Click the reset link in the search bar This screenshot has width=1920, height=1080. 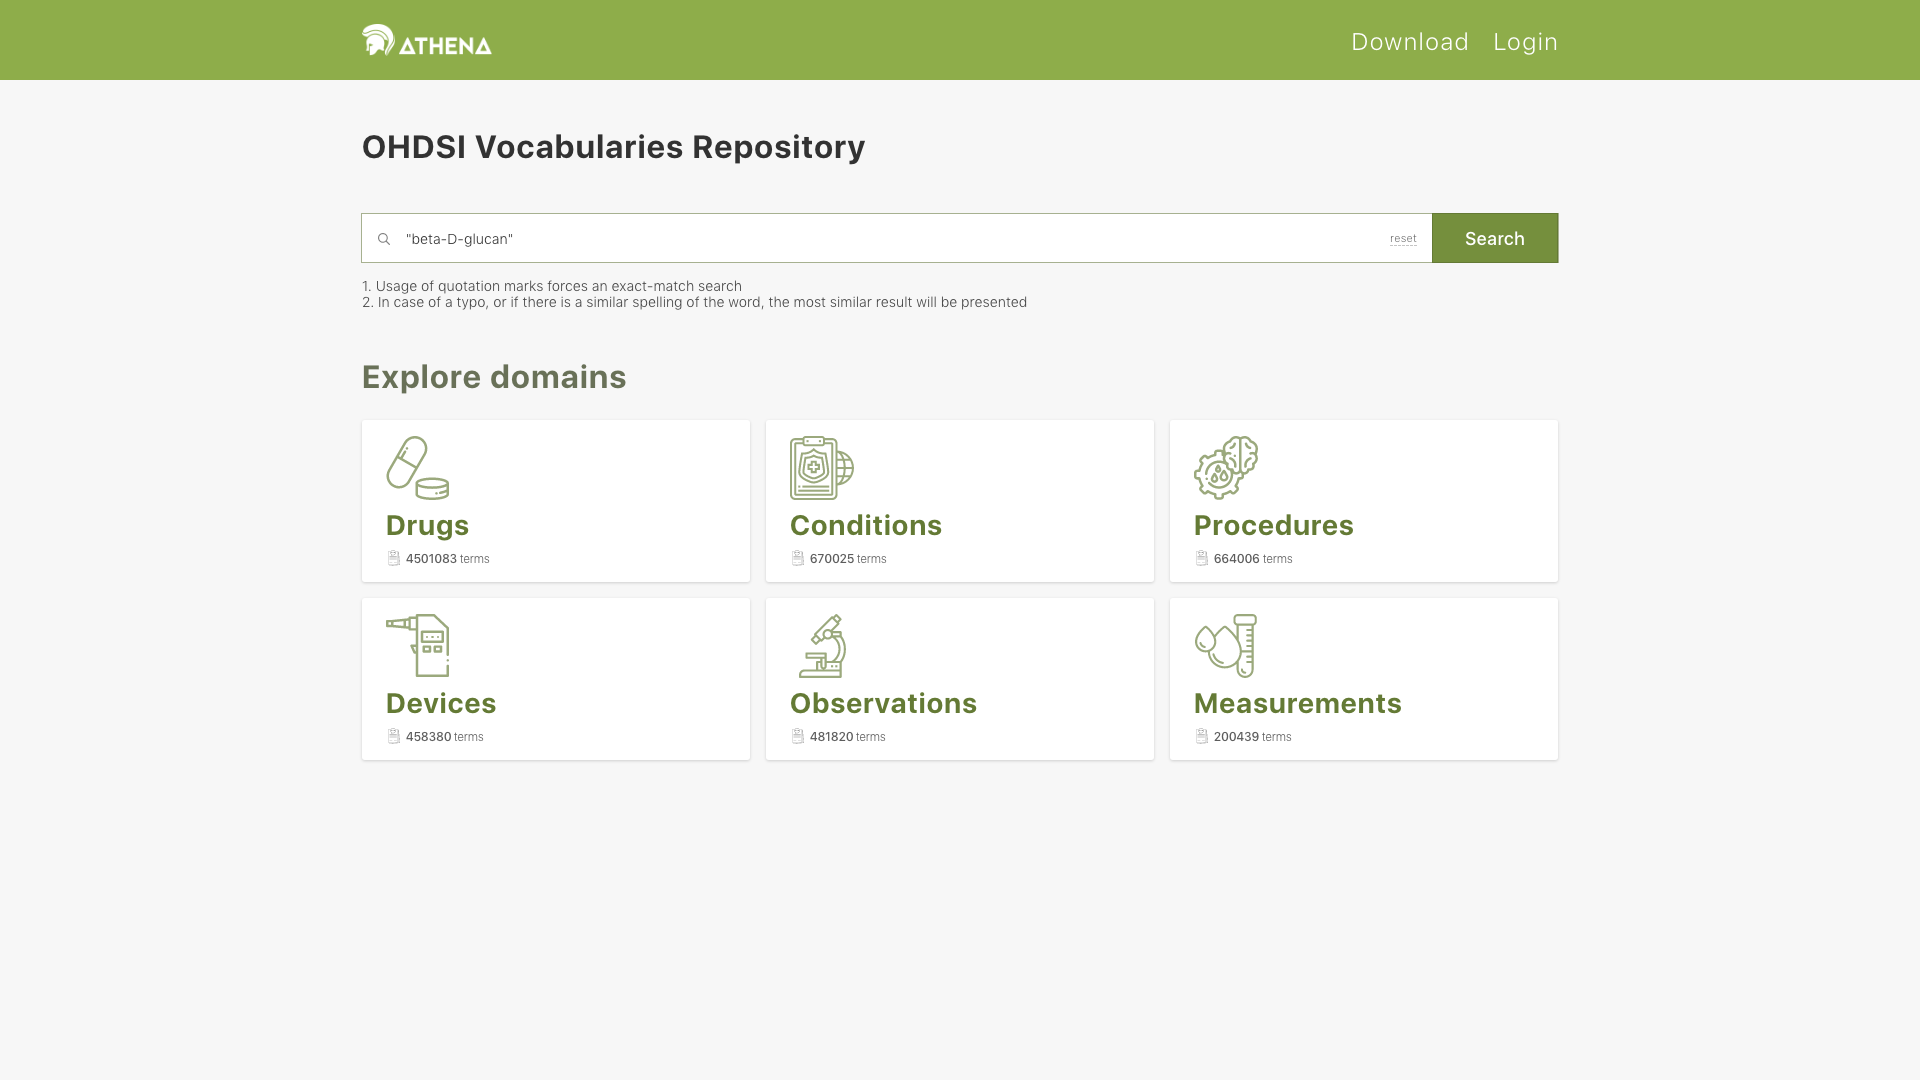1403,239
